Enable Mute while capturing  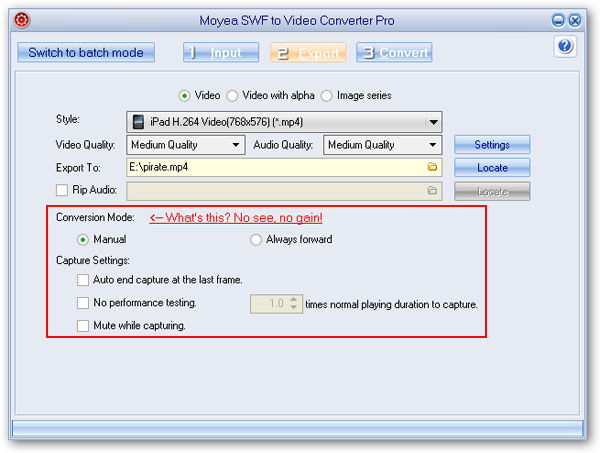point(83,326)
